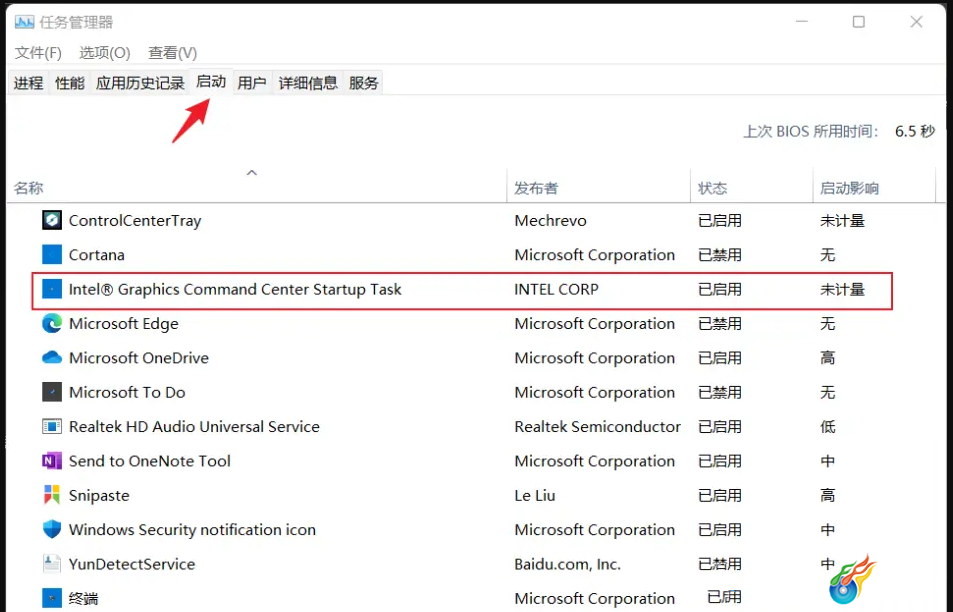Open the 应用历史记录 tab
Screen dimensions: 953x612
pyautogui.click(x=140, y=83)
